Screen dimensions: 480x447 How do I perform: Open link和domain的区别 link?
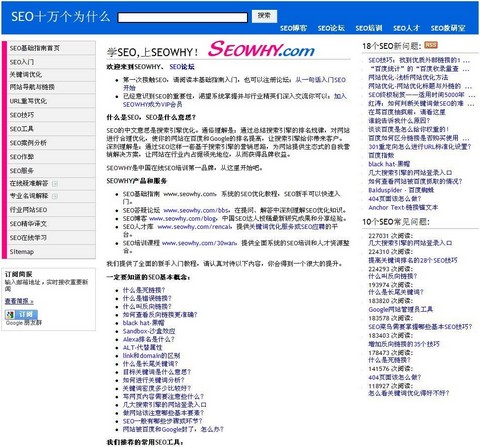(x=151, y=356)
